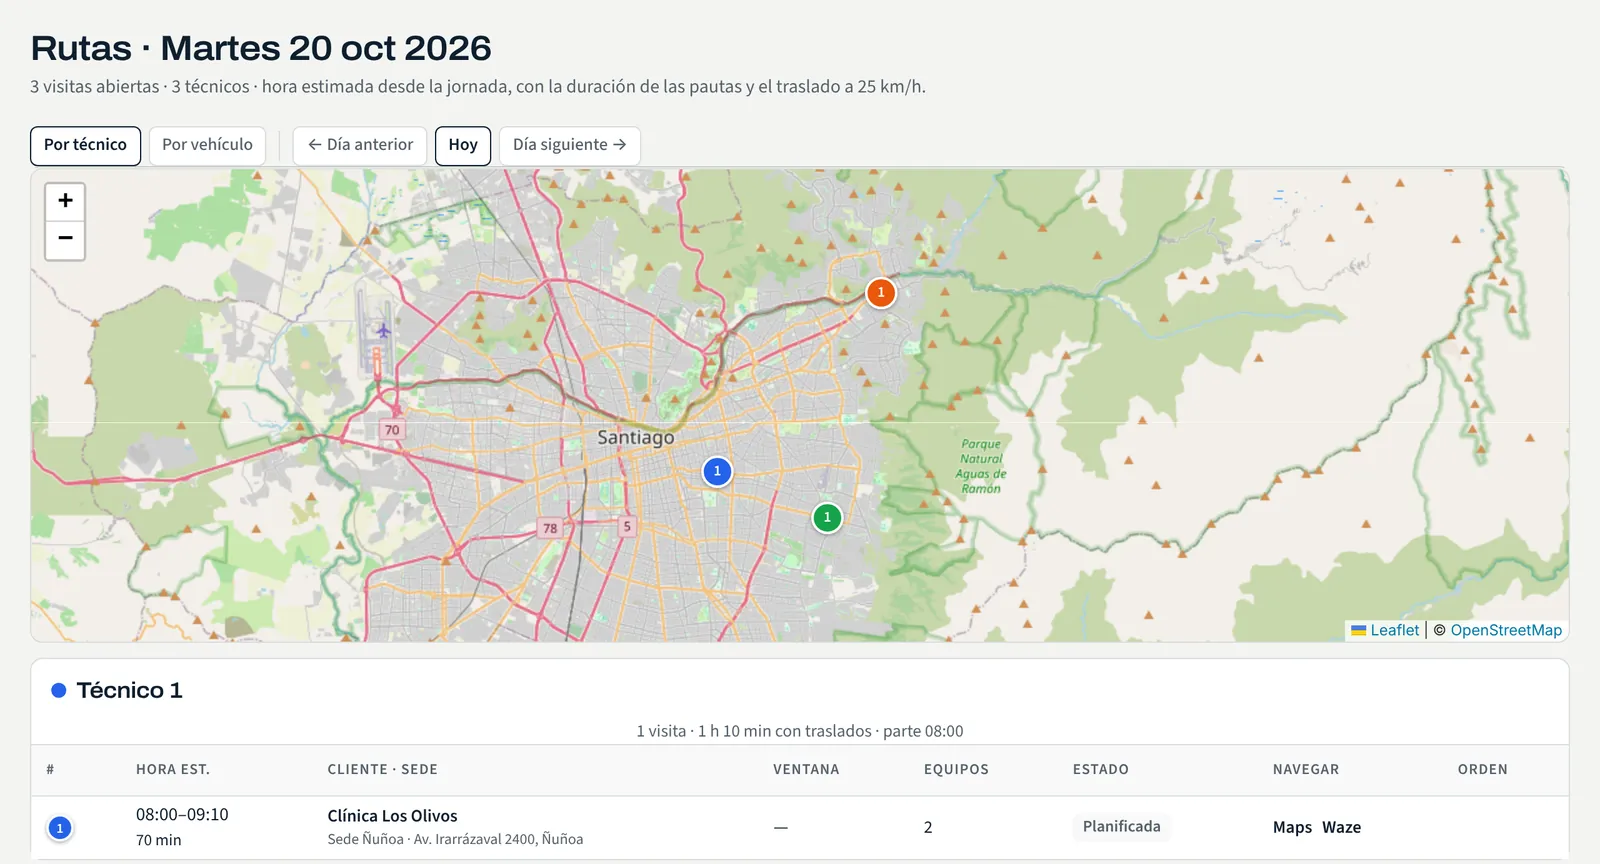Zoom out of the map with minus button
The height and width of the screenshot is (864, 1600).
coord(65,240)
